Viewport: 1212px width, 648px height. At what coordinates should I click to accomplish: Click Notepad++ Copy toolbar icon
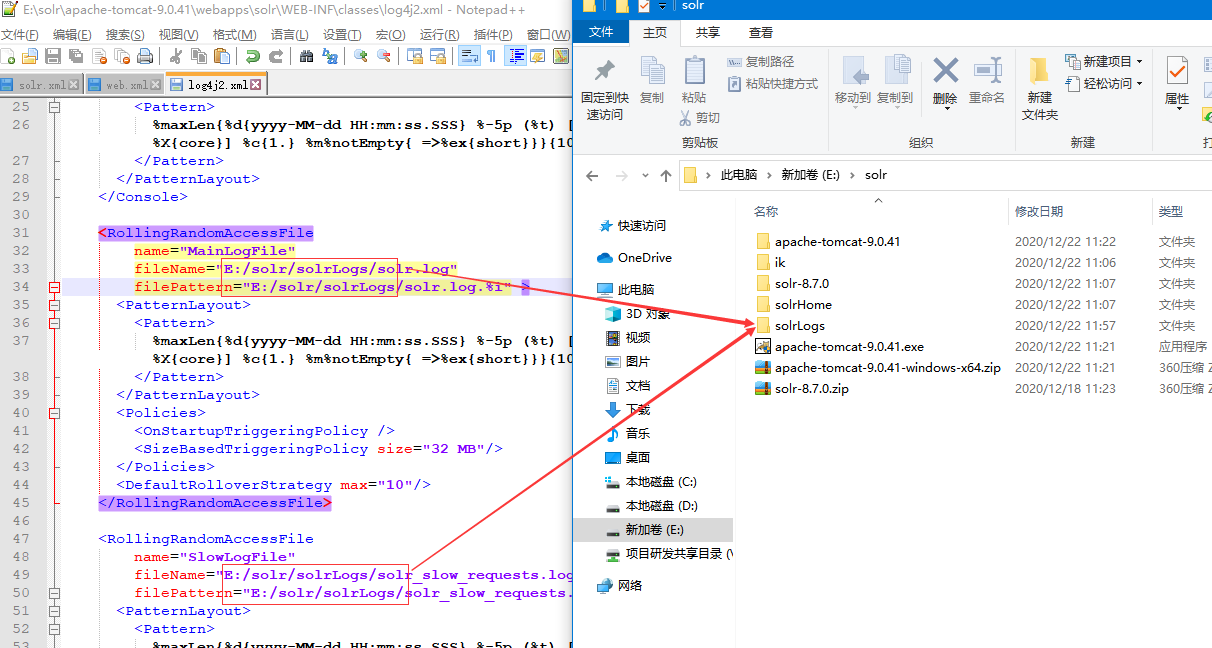coord(198,56)
